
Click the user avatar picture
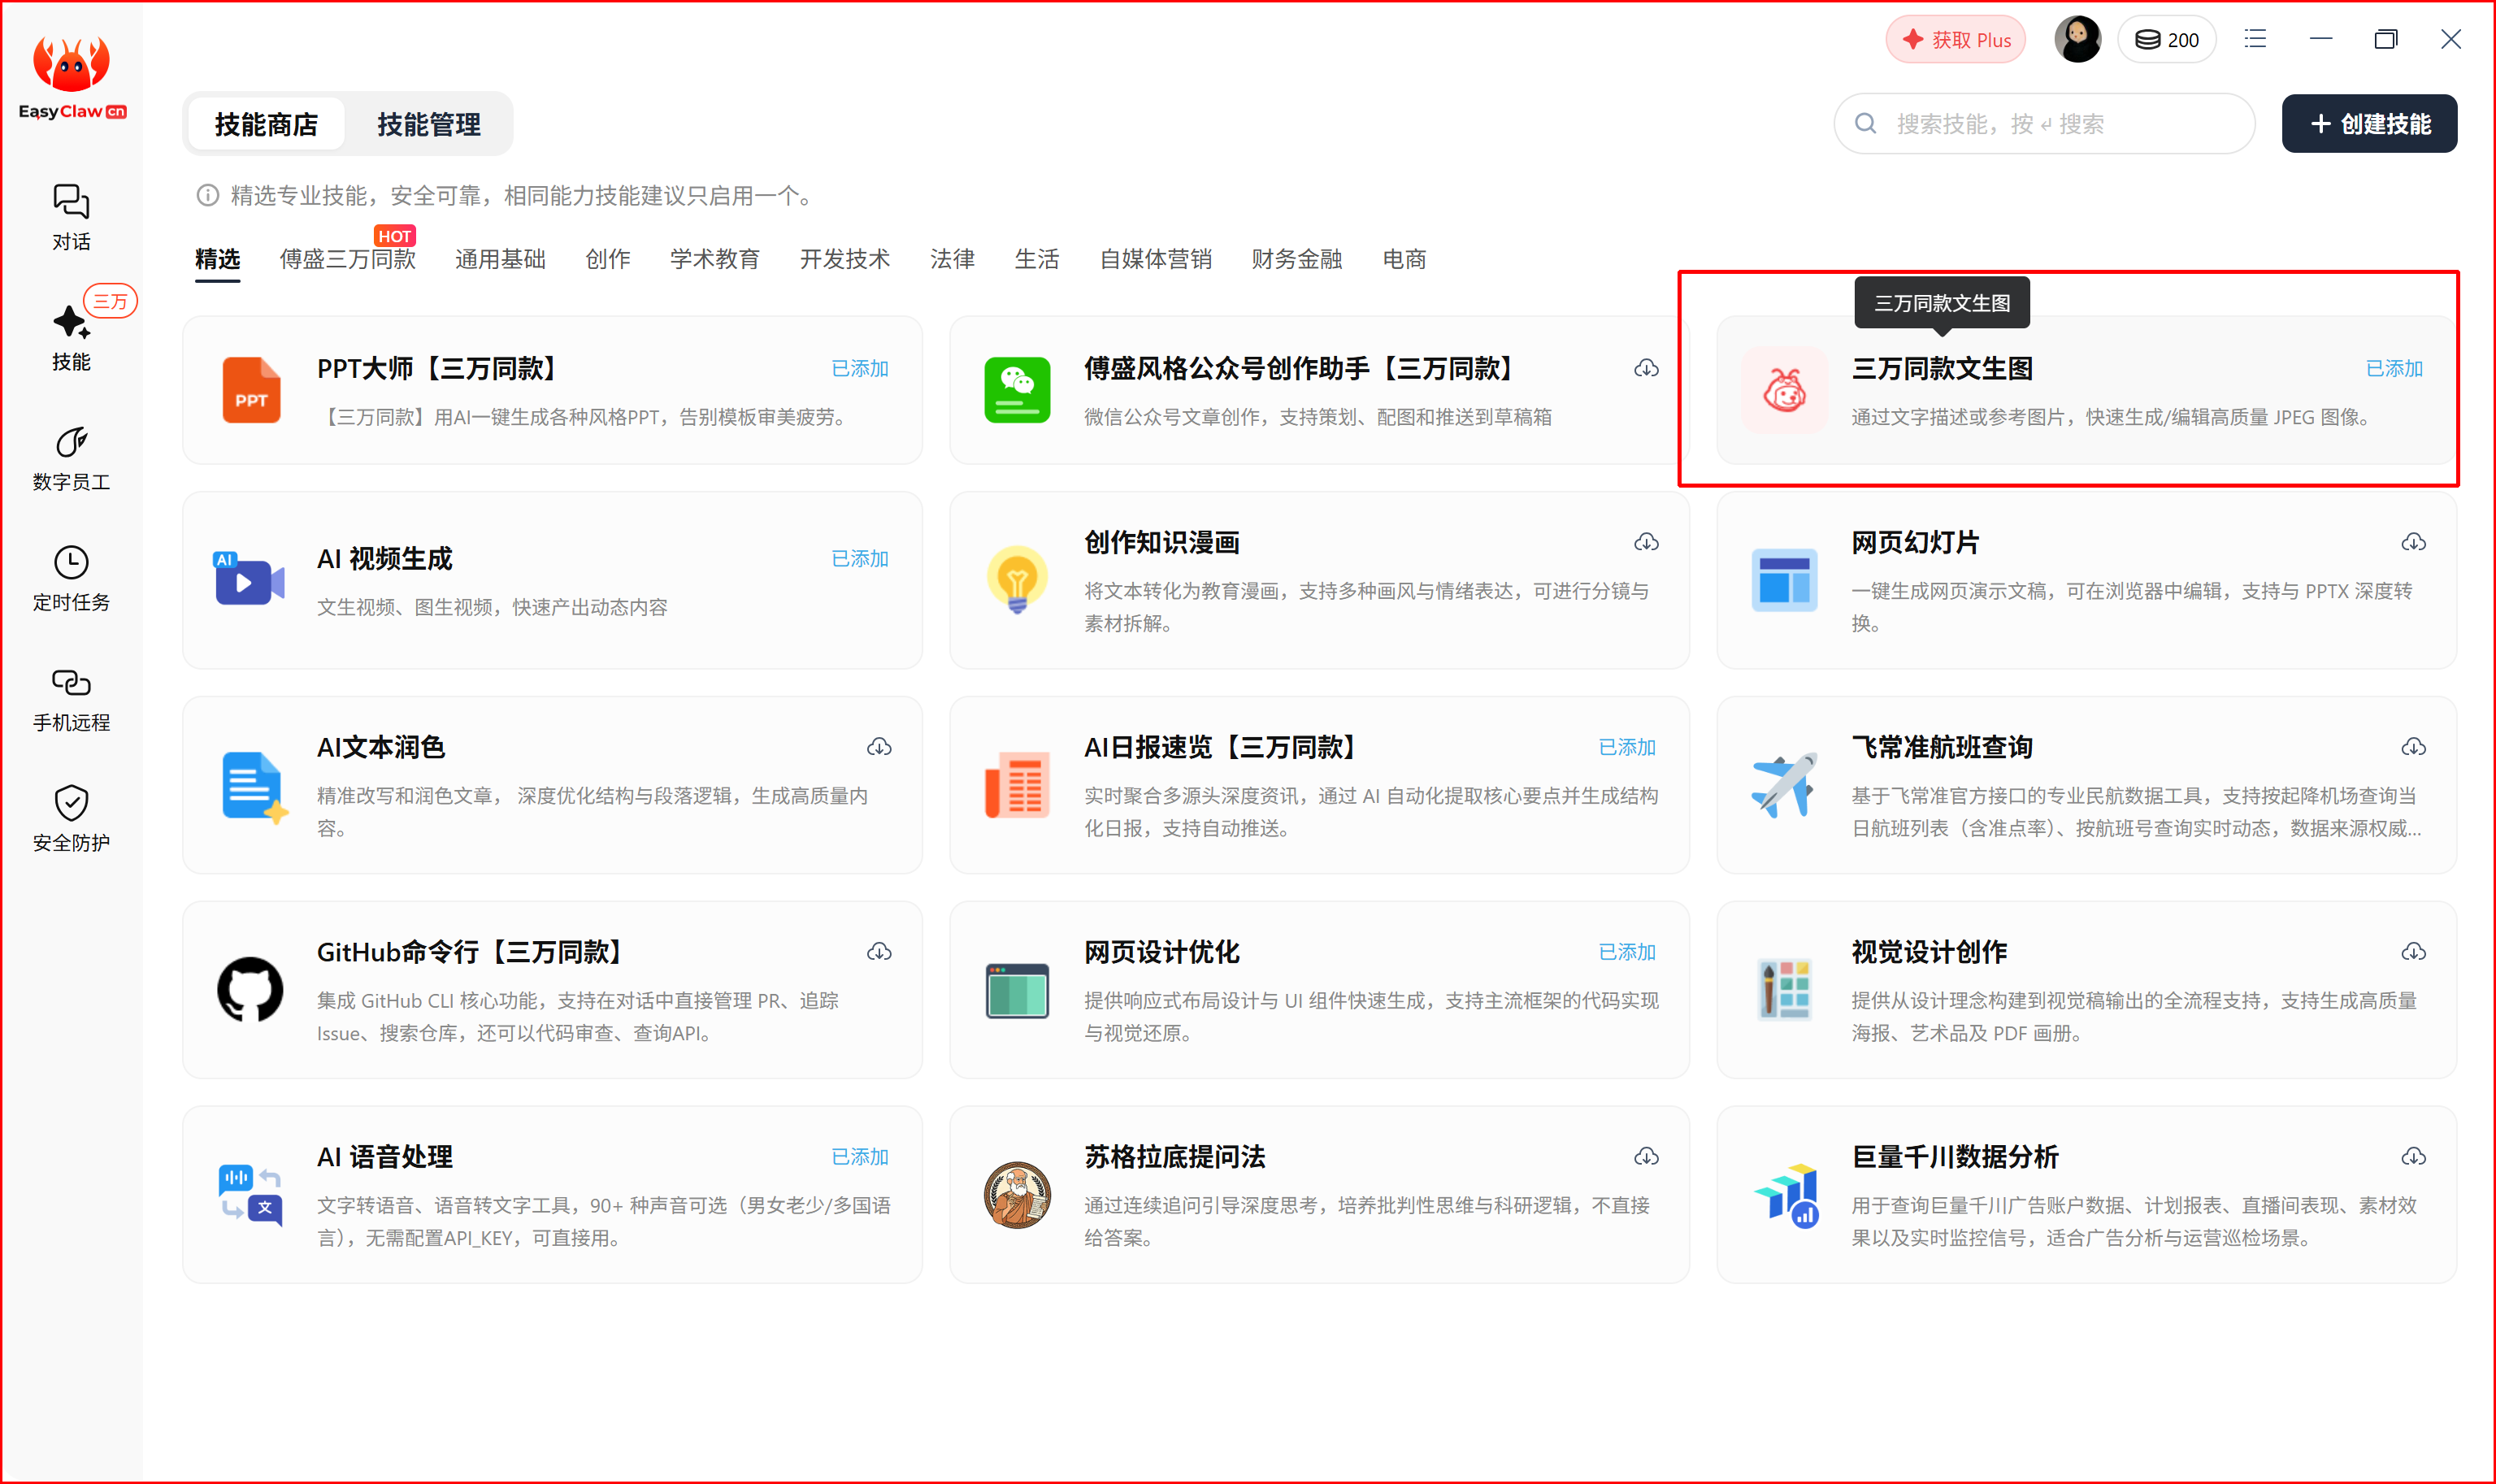(x=2077, y=40)
